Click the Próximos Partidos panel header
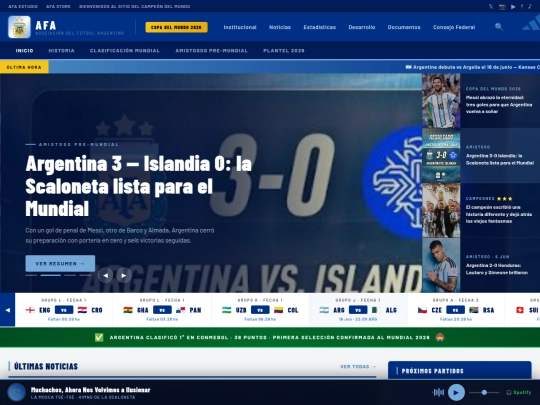Image resolution: width=540 pixels, height=405 pixels. coord(459,371)
